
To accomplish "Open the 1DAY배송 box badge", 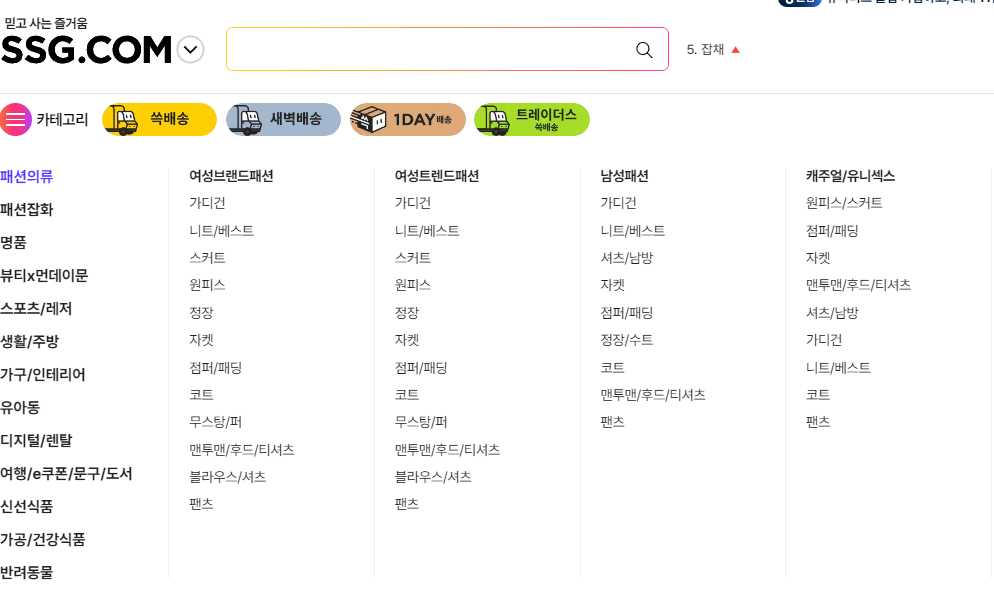I will tap(408, 119).
